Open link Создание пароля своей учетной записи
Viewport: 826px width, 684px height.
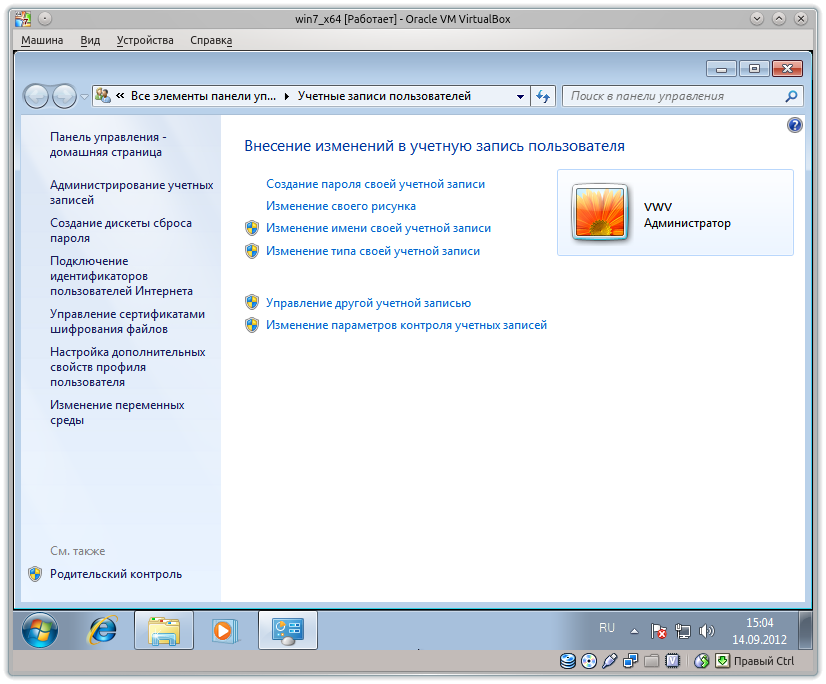point(374,184)
